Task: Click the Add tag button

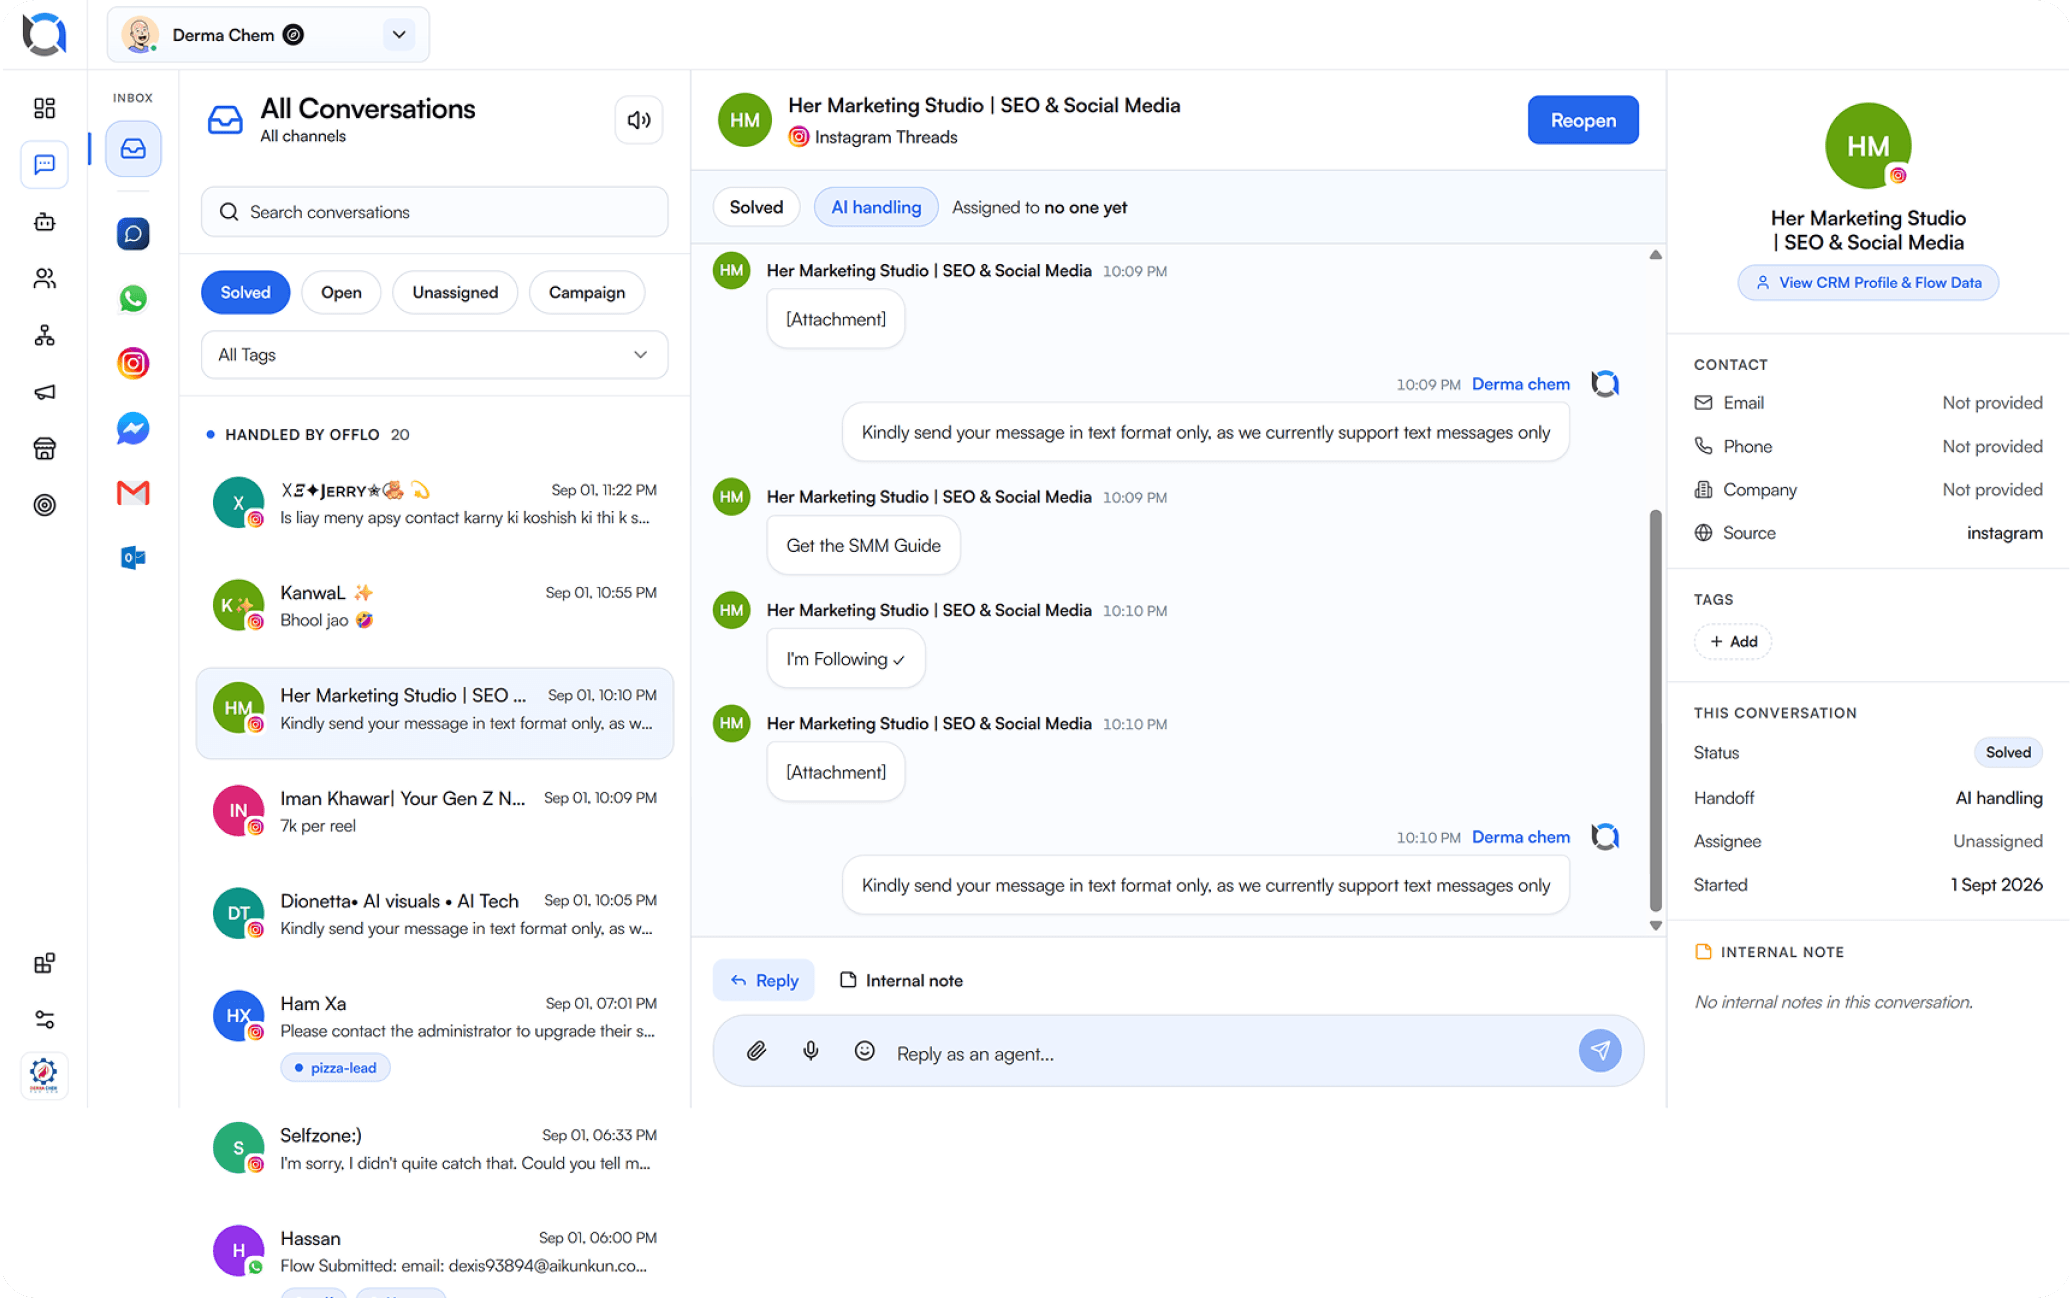Action: click(x=1733, y=642)
